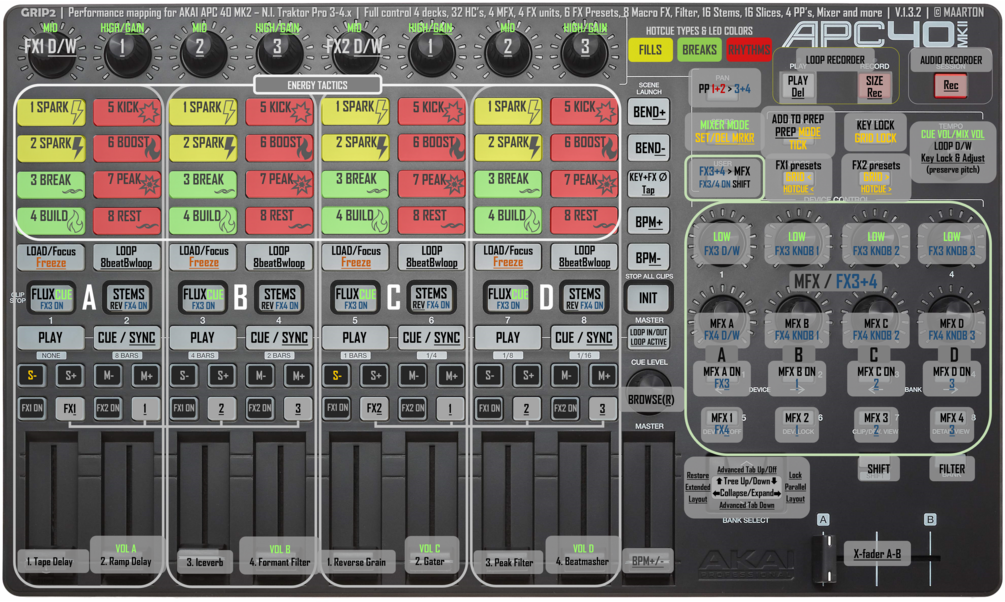Select the MFX 2 button
1005x602 pixels.
[798, 423]
